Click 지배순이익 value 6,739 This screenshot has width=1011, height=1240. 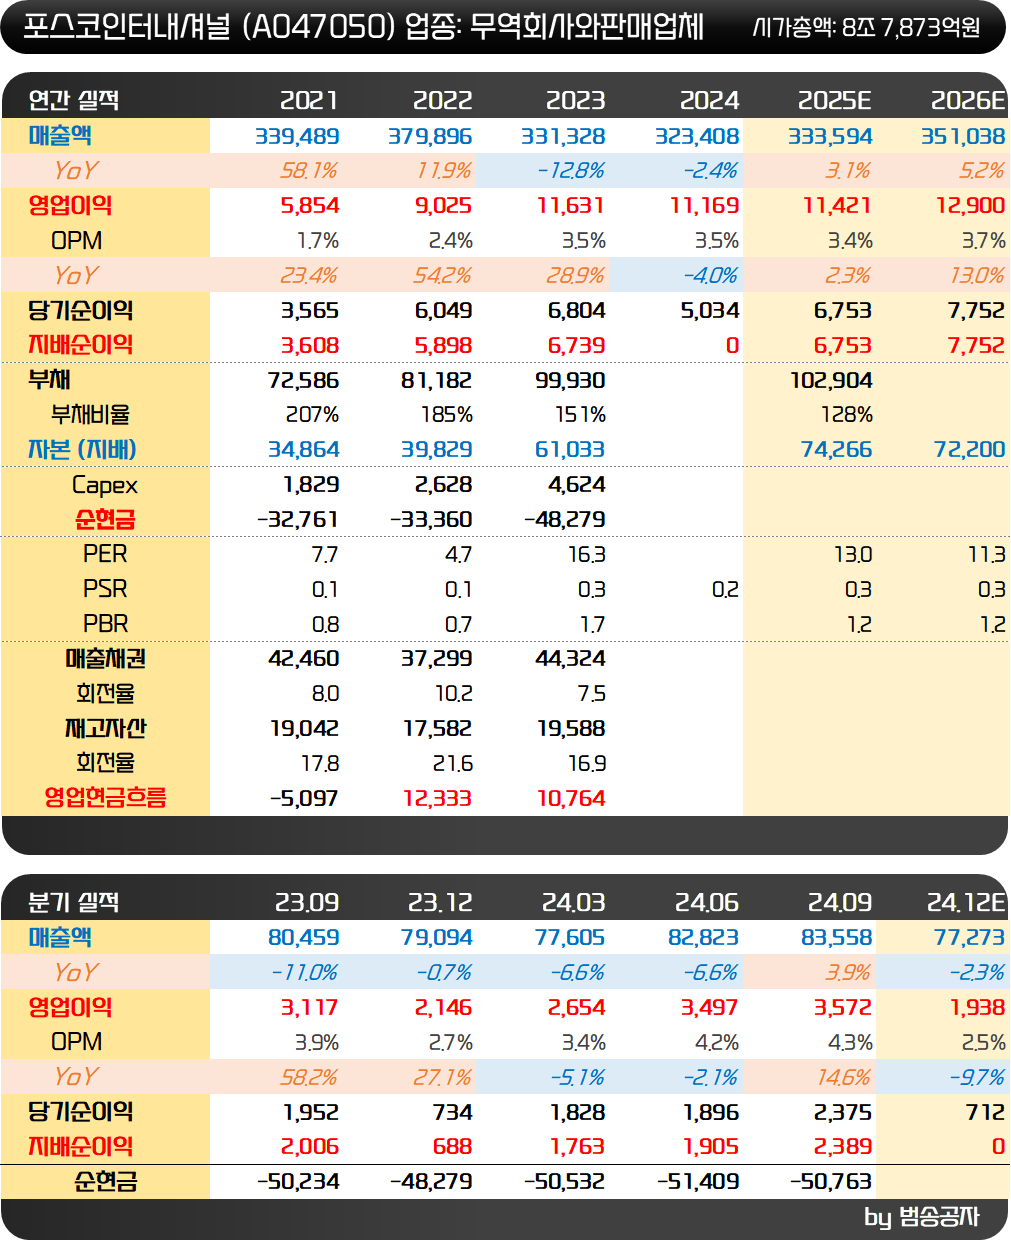tap(576, 346)
